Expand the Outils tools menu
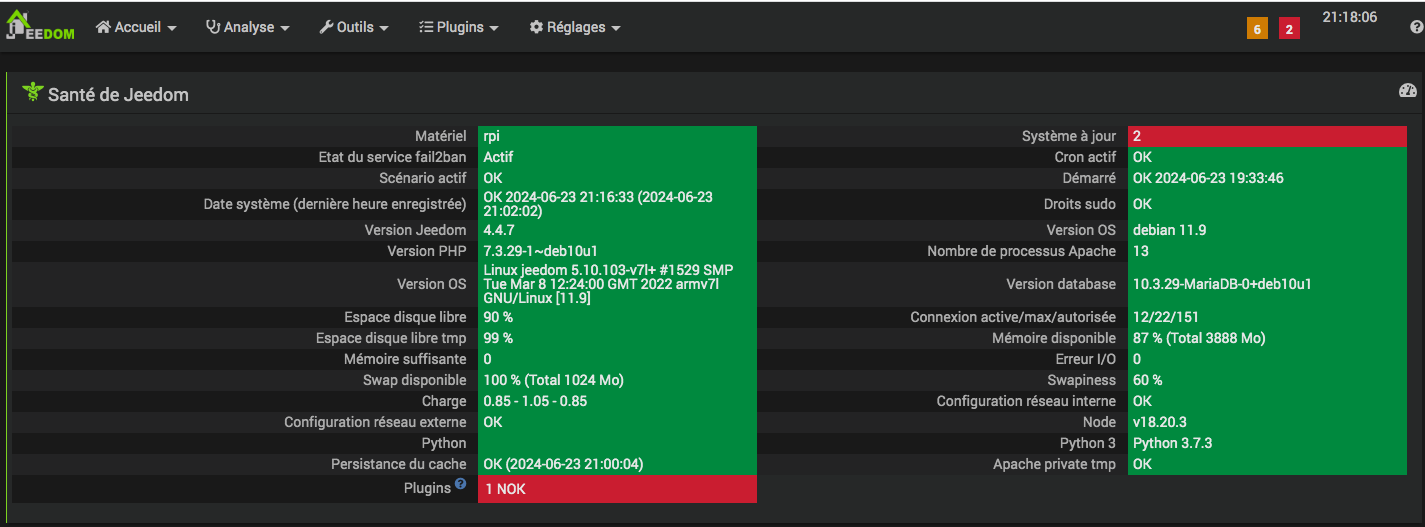 tap(354, 28)
